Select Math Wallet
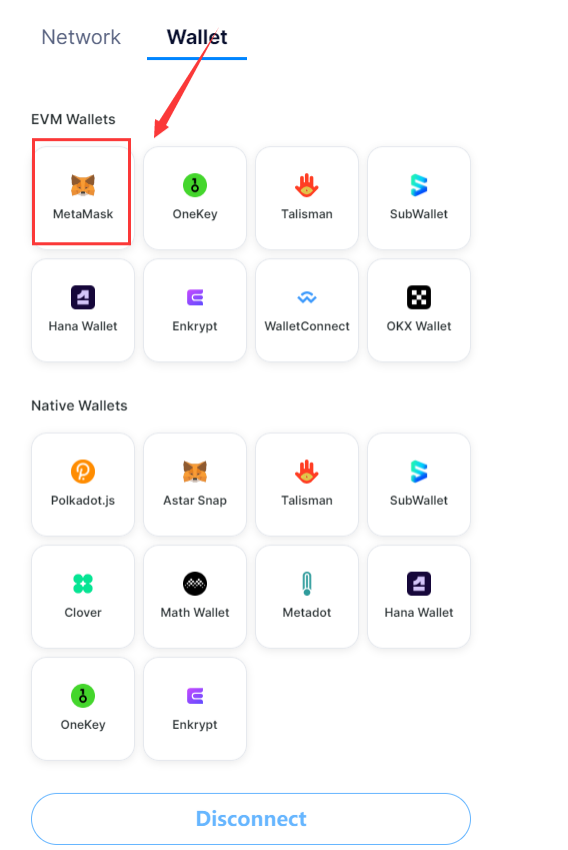This screenshot has width=568, height=850. [195, 596]
